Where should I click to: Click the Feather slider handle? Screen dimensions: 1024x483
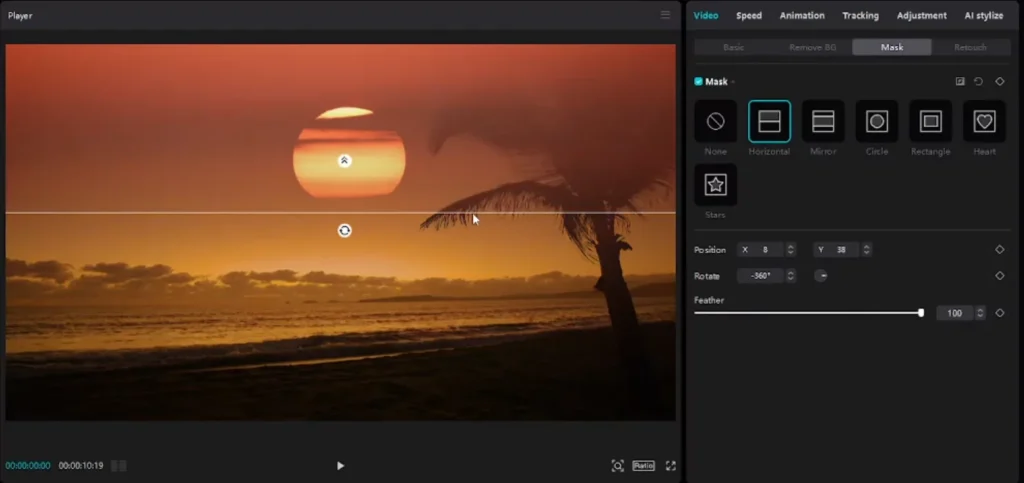point(921,313)
